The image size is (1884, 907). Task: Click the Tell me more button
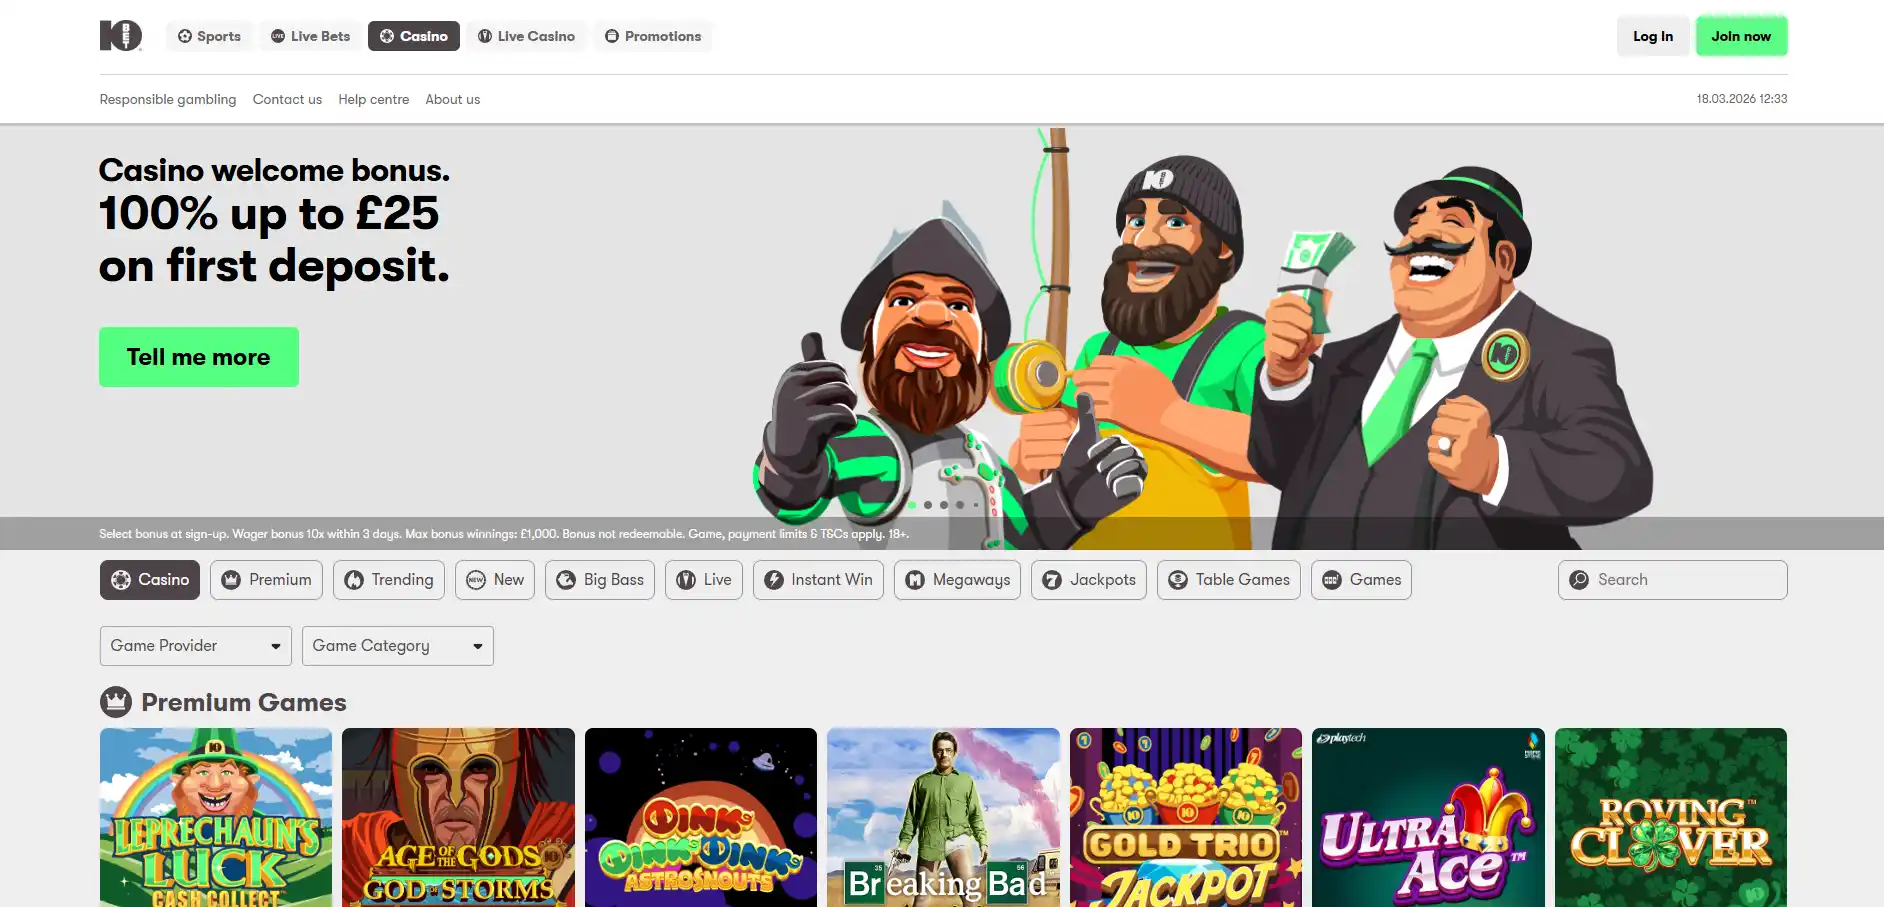199,357
